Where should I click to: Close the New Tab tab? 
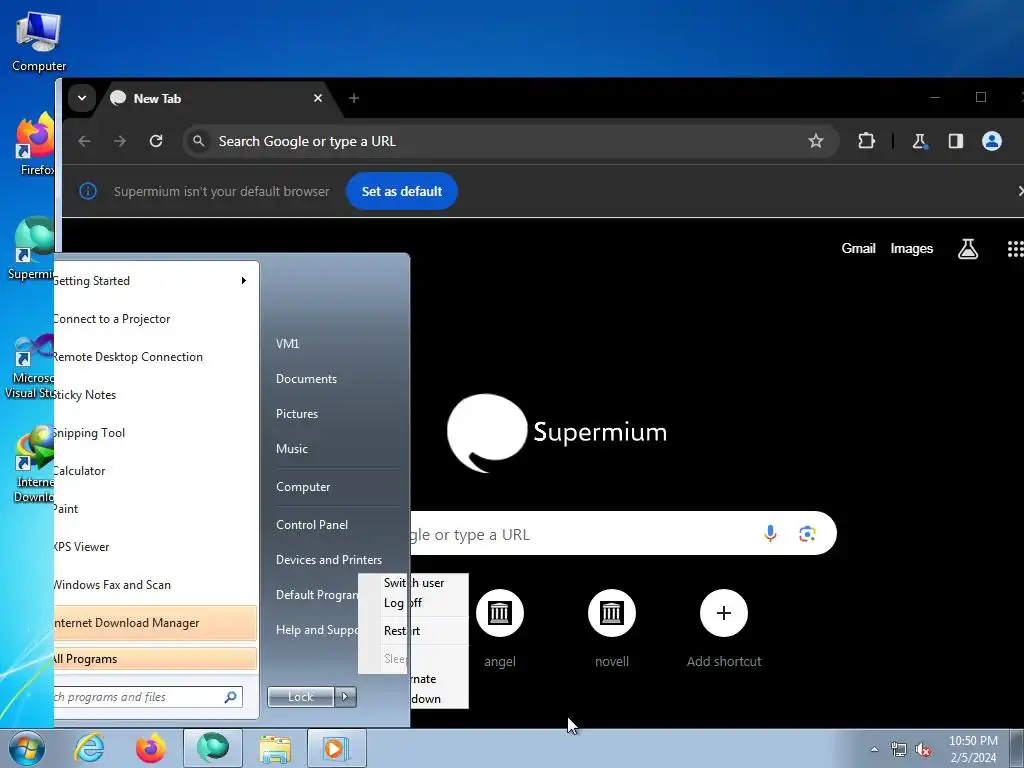[318, 98]
